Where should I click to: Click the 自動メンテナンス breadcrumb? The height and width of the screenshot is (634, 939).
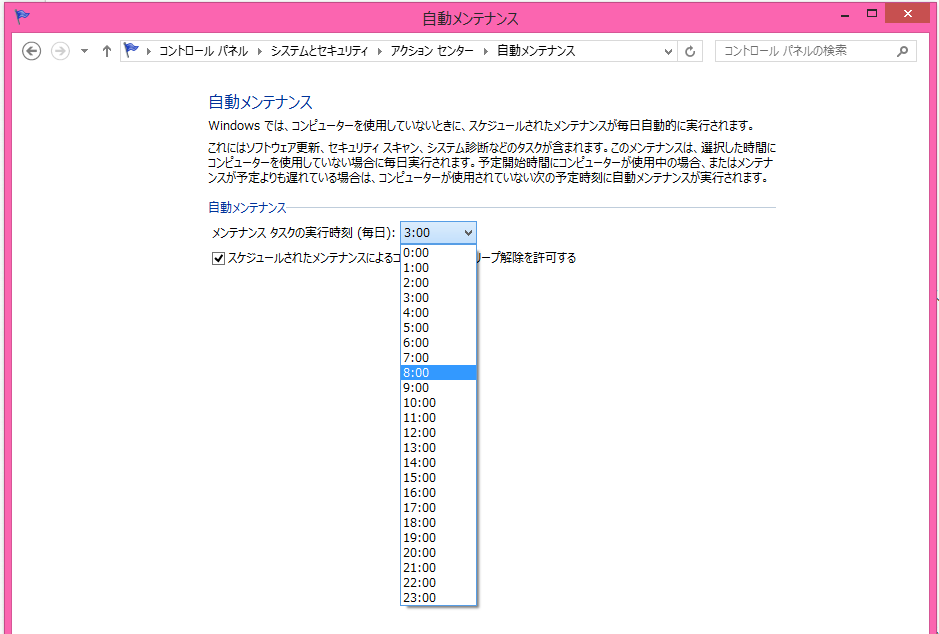click(x=536, y=51)
